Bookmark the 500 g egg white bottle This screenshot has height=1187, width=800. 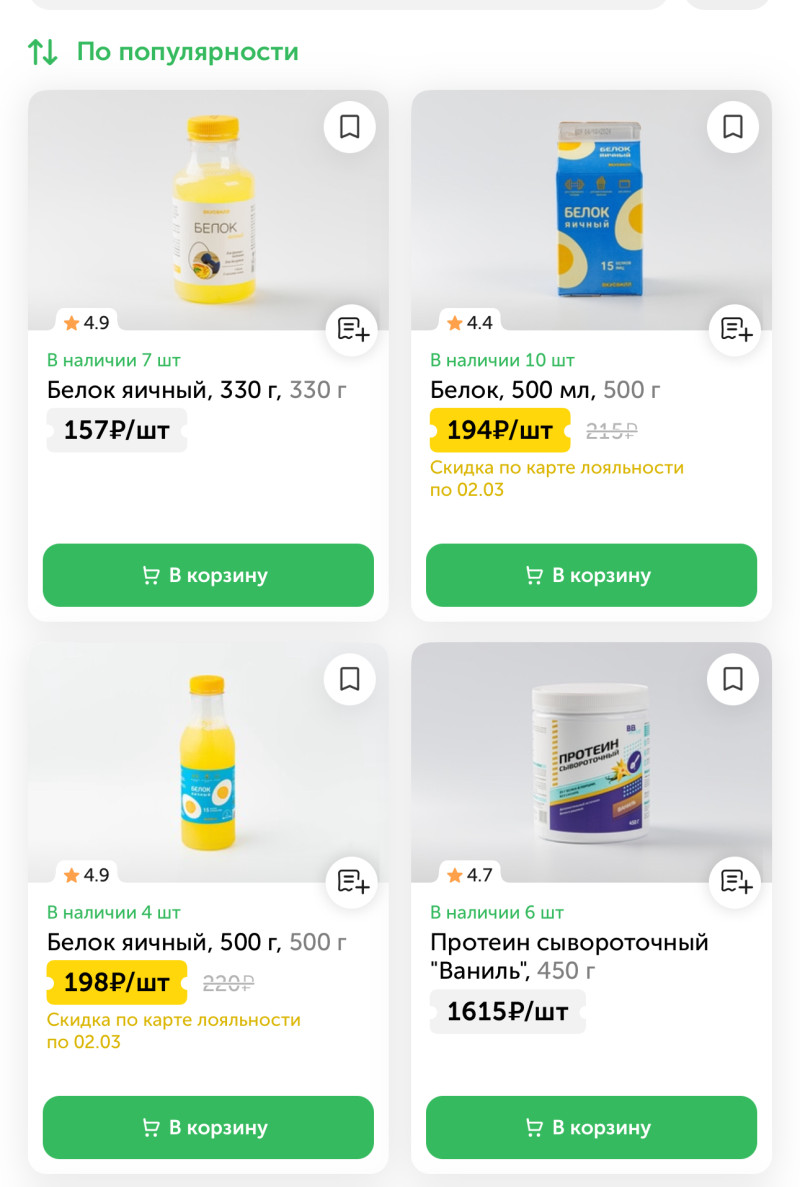tap(349, 679)
